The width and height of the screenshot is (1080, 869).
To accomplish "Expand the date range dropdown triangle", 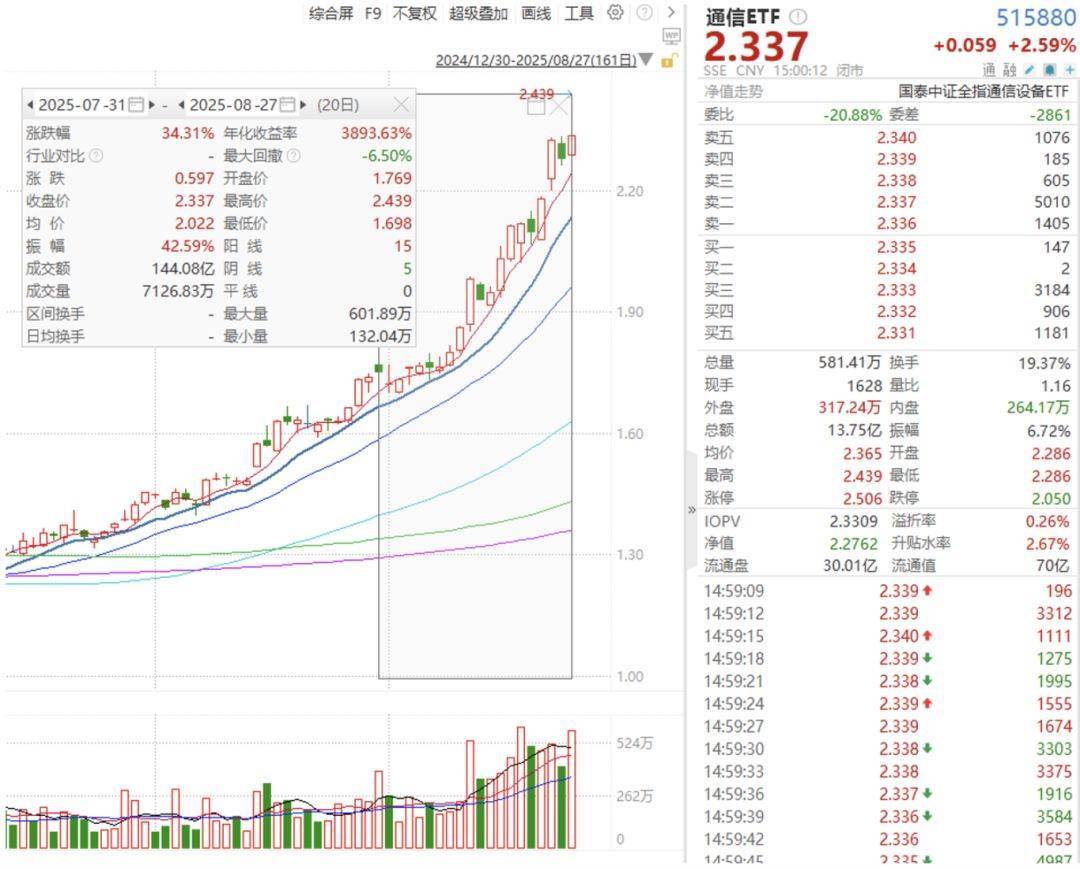I will (x=646, y=61).
